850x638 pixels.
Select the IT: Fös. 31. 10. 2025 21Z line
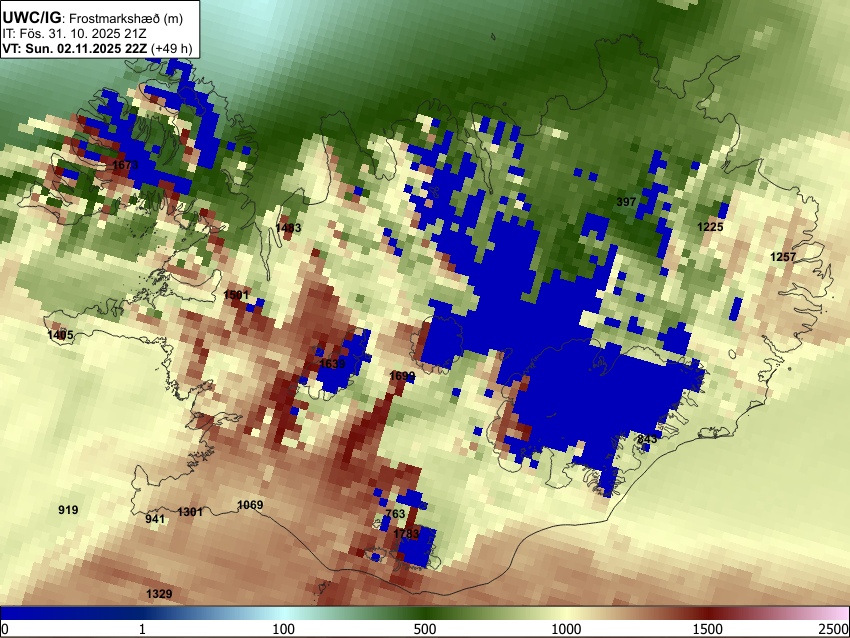point(74,34)
